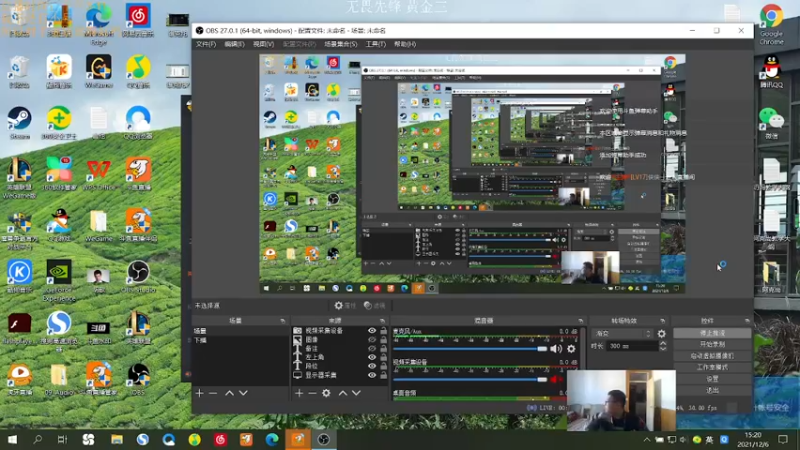Move source up in Sources panel
This screenshot has height=450, width=800.
pos(343,393)
